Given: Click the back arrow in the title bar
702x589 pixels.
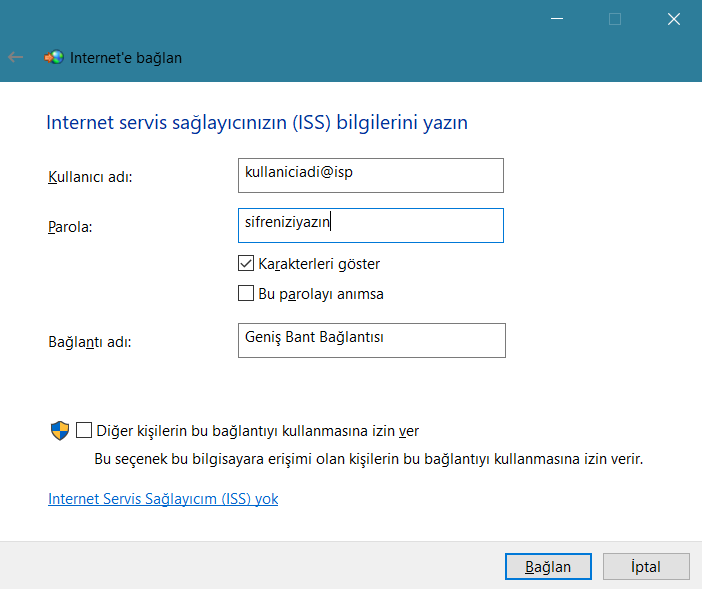Looking at the screenshot, I should click(16, 58).
